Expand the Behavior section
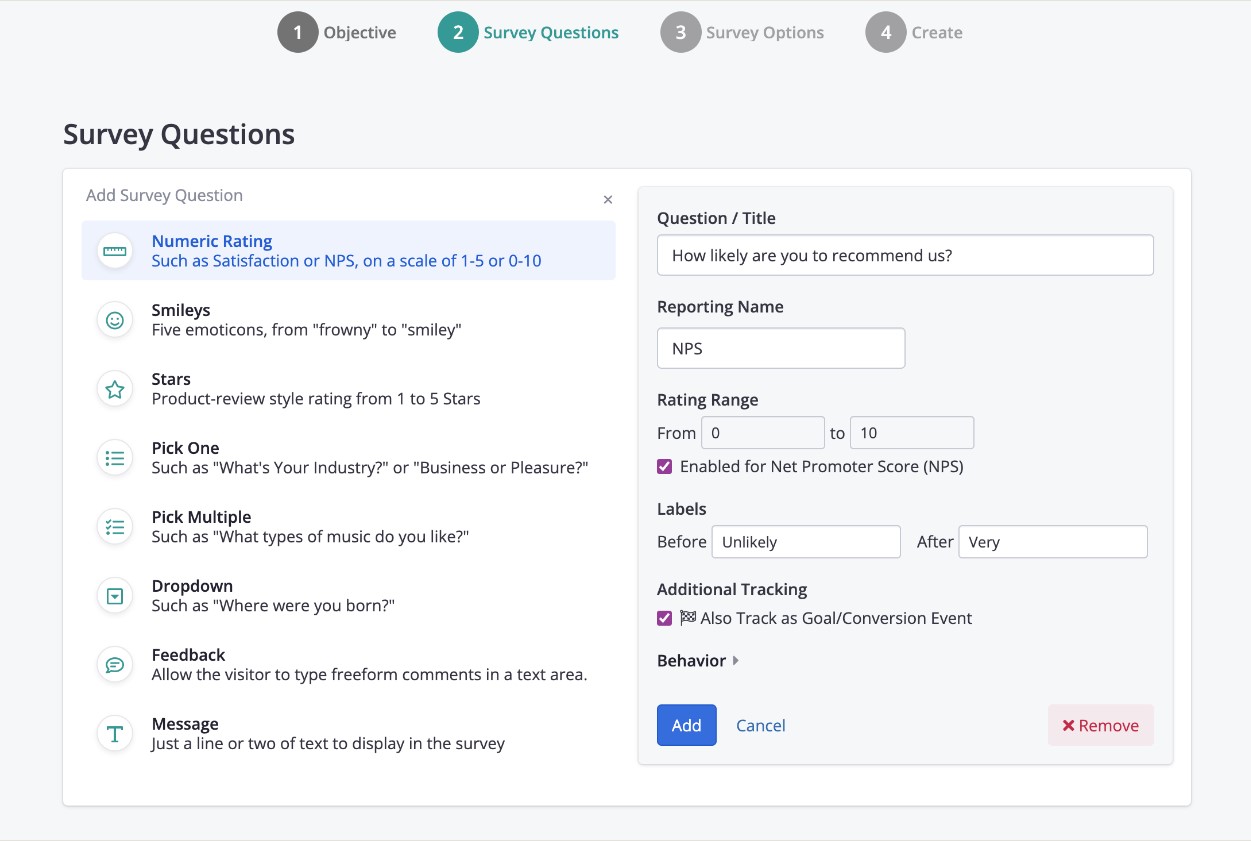1251x841 pixels. [698, 661]
